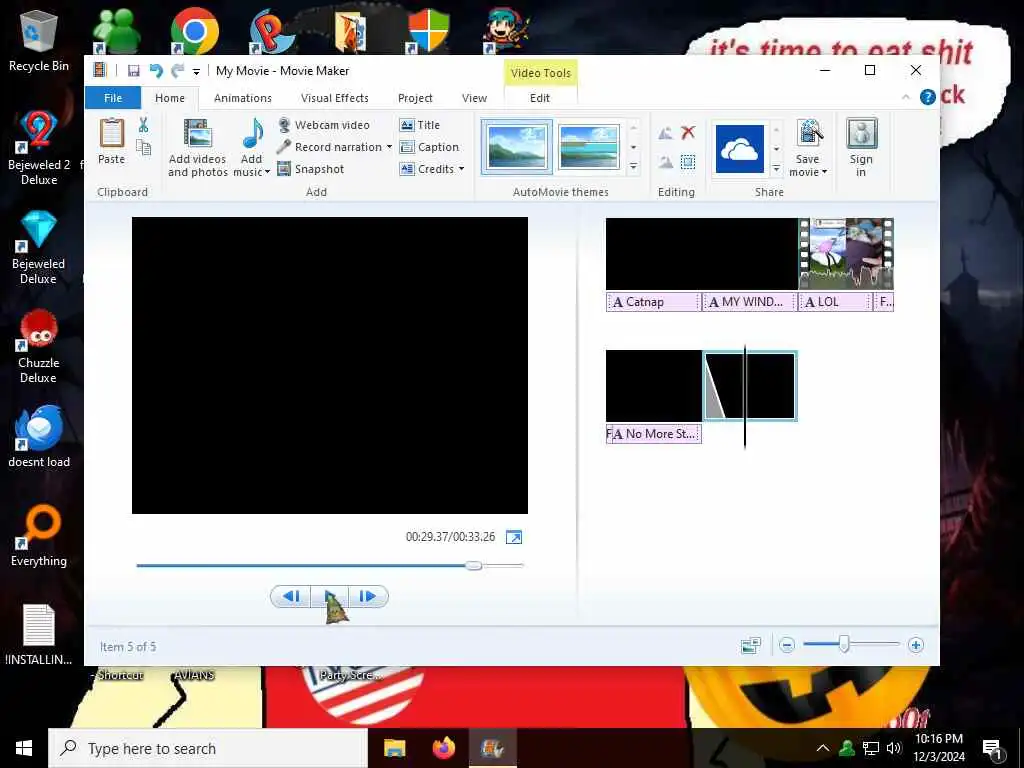The image size is (1024, 768).
Task: Click the Redo arrow in quick access toolbar
Action: click(x=177, y=71)
